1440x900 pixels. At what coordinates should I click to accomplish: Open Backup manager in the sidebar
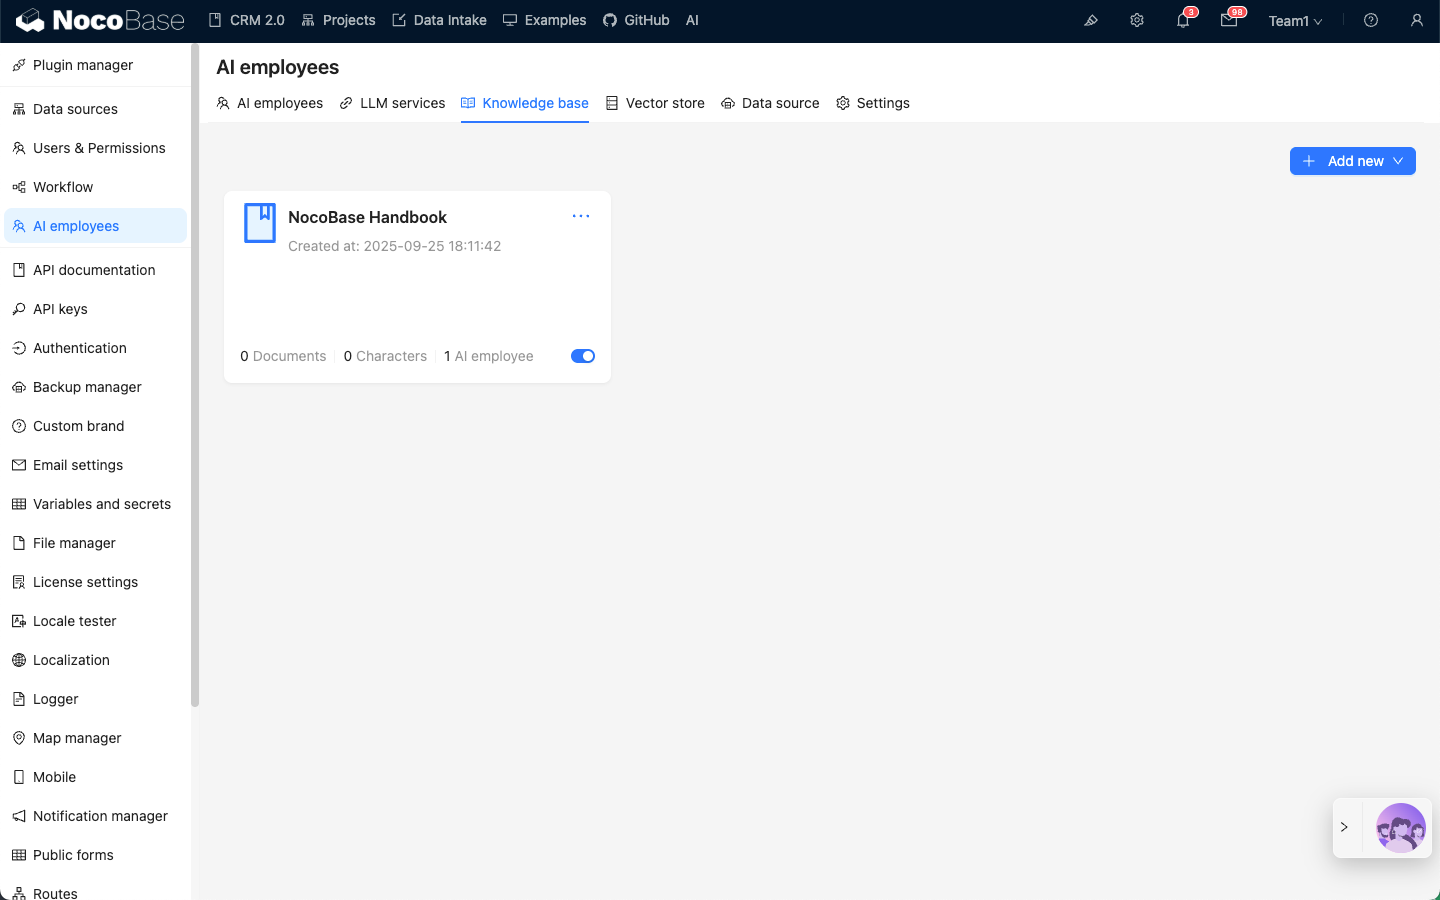click(x=87, y=387)
